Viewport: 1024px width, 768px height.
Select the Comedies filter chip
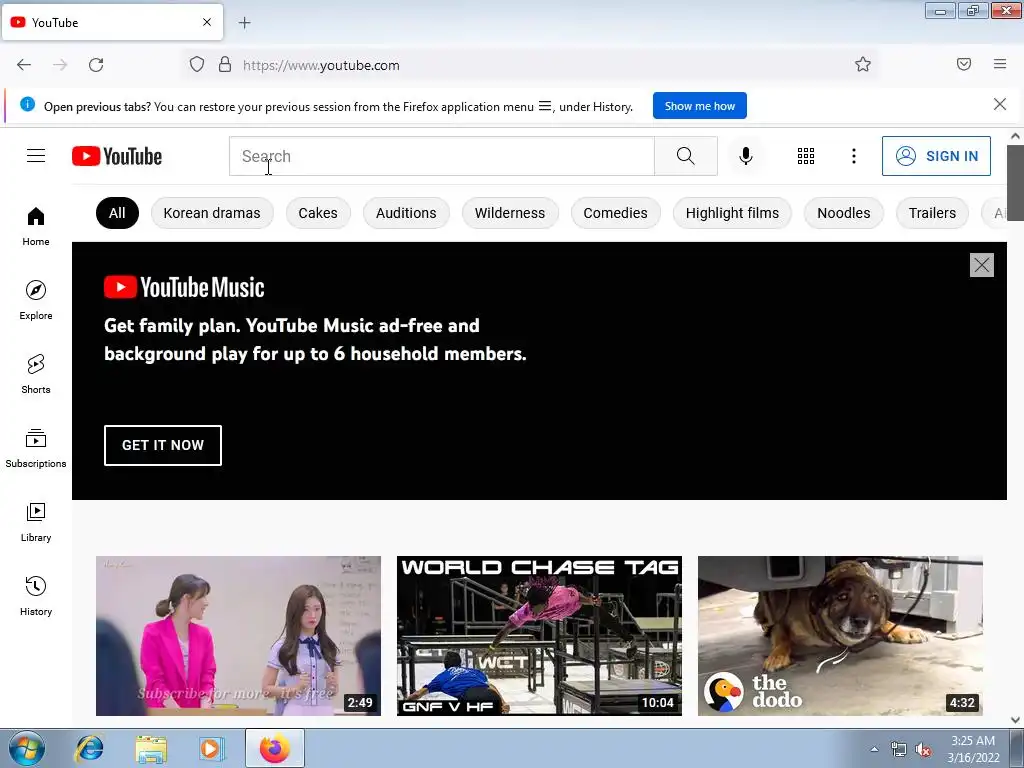coord(615,213)
